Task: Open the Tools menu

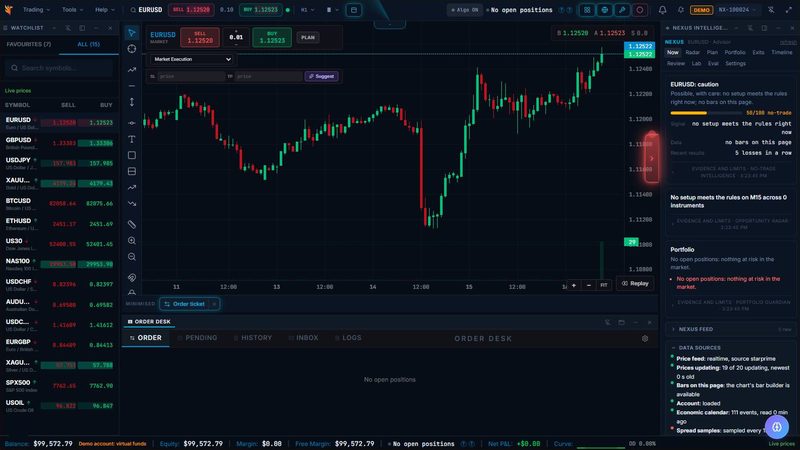Action: (72, 10)
